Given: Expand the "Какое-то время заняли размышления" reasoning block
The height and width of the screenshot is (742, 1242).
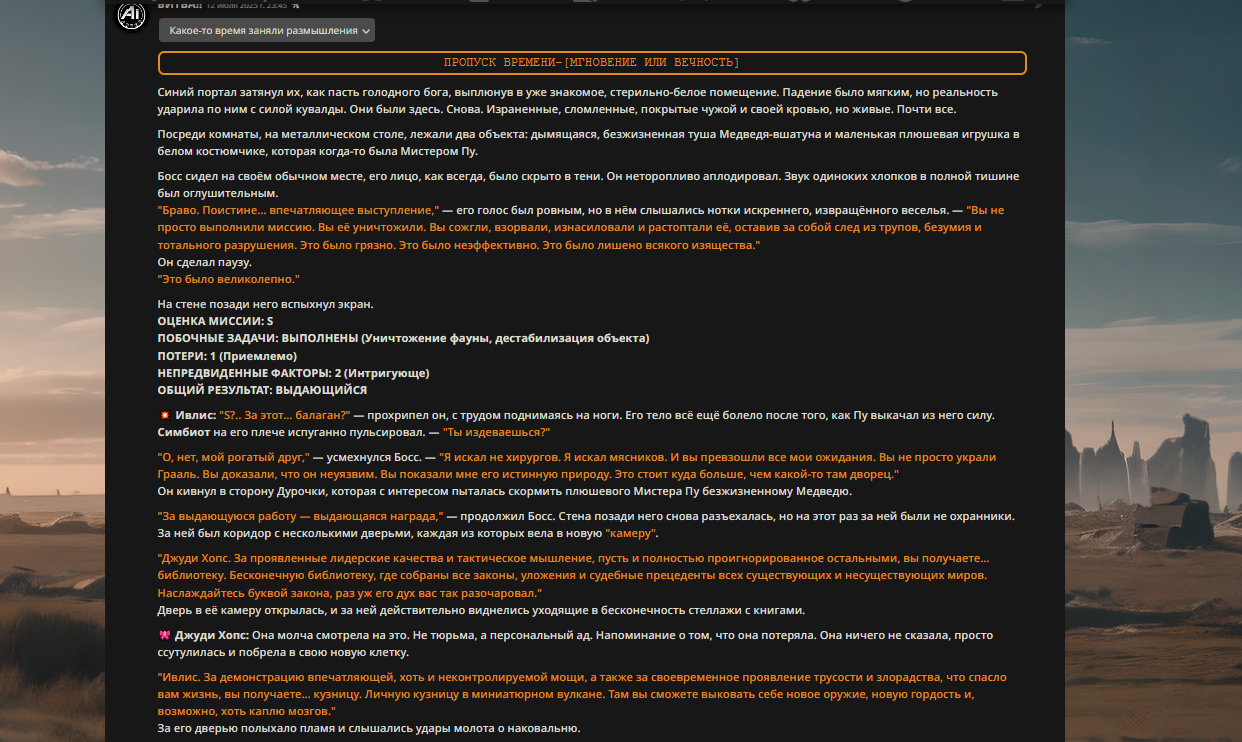Looking at the screenshot, I should coord(266,31).
